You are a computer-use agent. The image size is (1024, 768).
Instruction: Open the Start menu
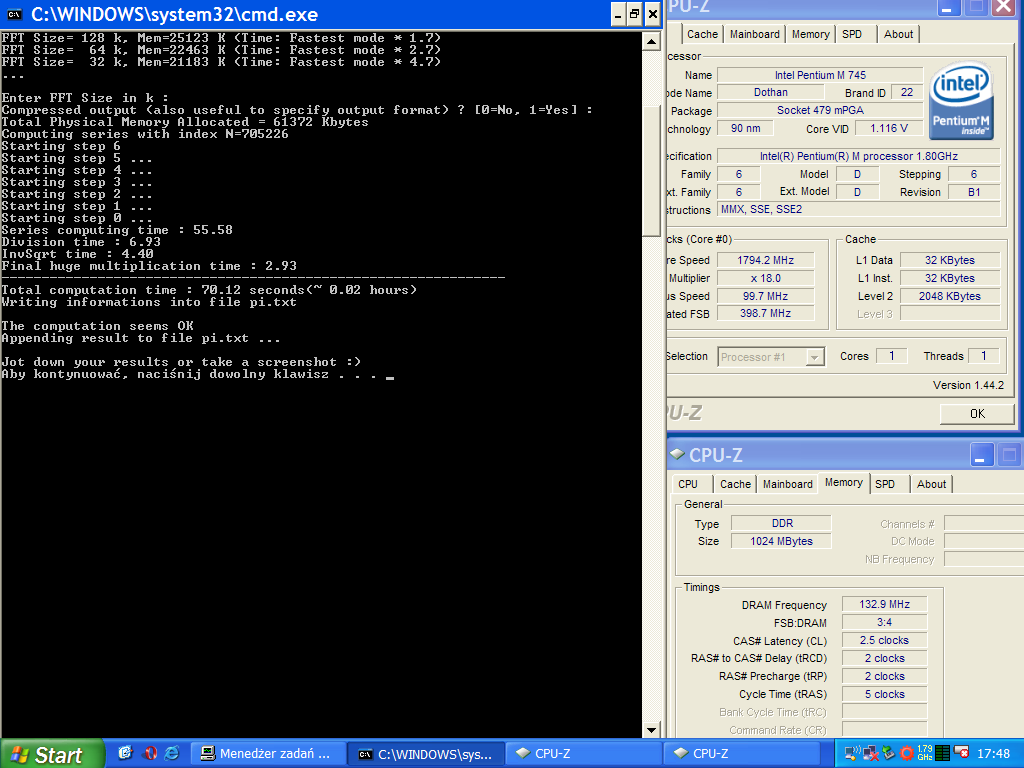coord(52,754)
